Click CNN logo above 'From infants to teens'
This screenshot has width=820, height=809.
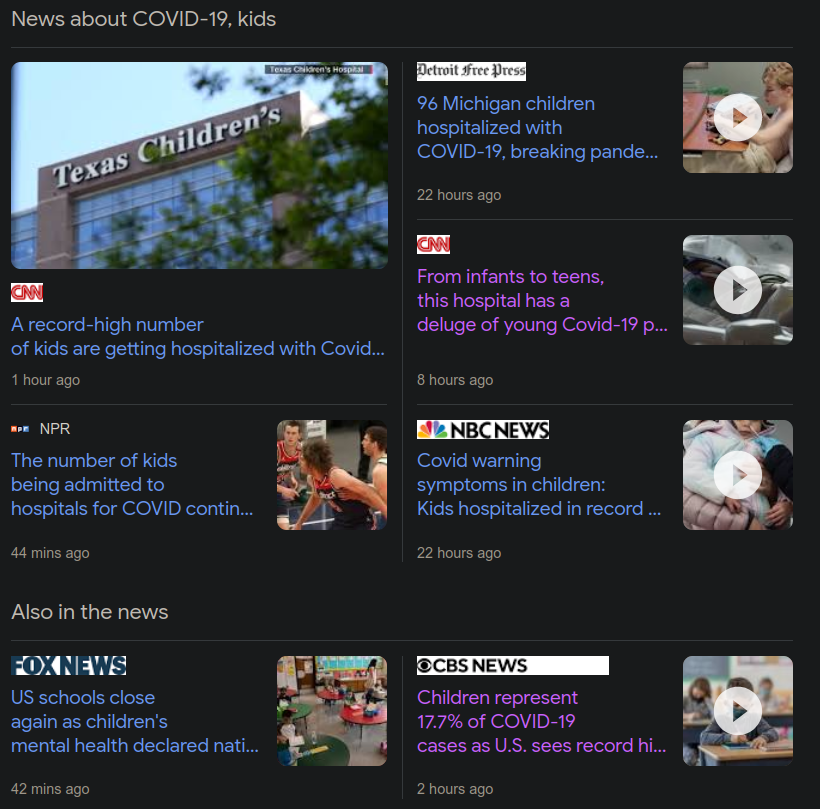[433, 244]
